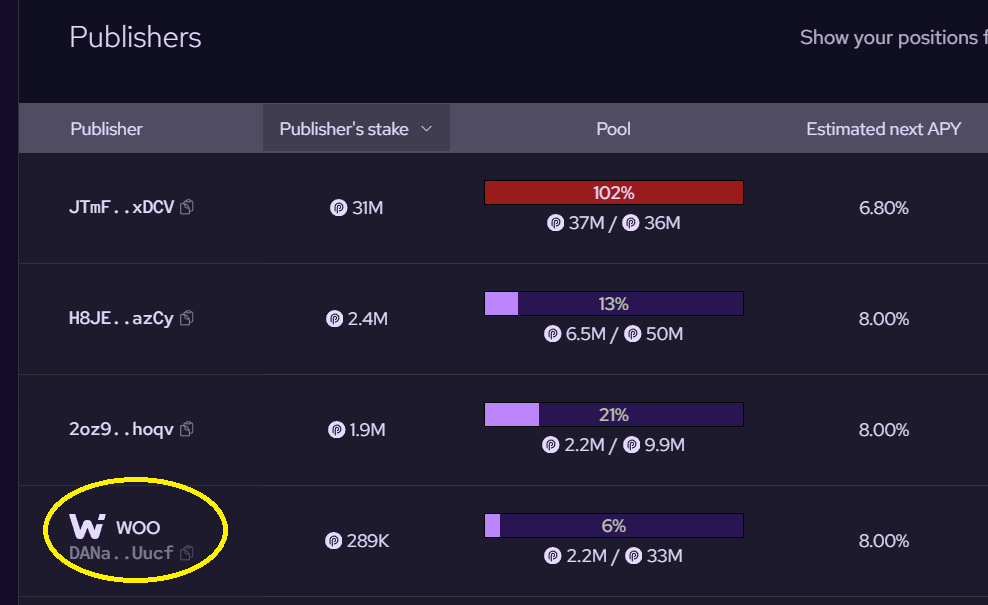988x605 pixels.
Task: Select the red 102% pool bar
Action: (614, 192)
